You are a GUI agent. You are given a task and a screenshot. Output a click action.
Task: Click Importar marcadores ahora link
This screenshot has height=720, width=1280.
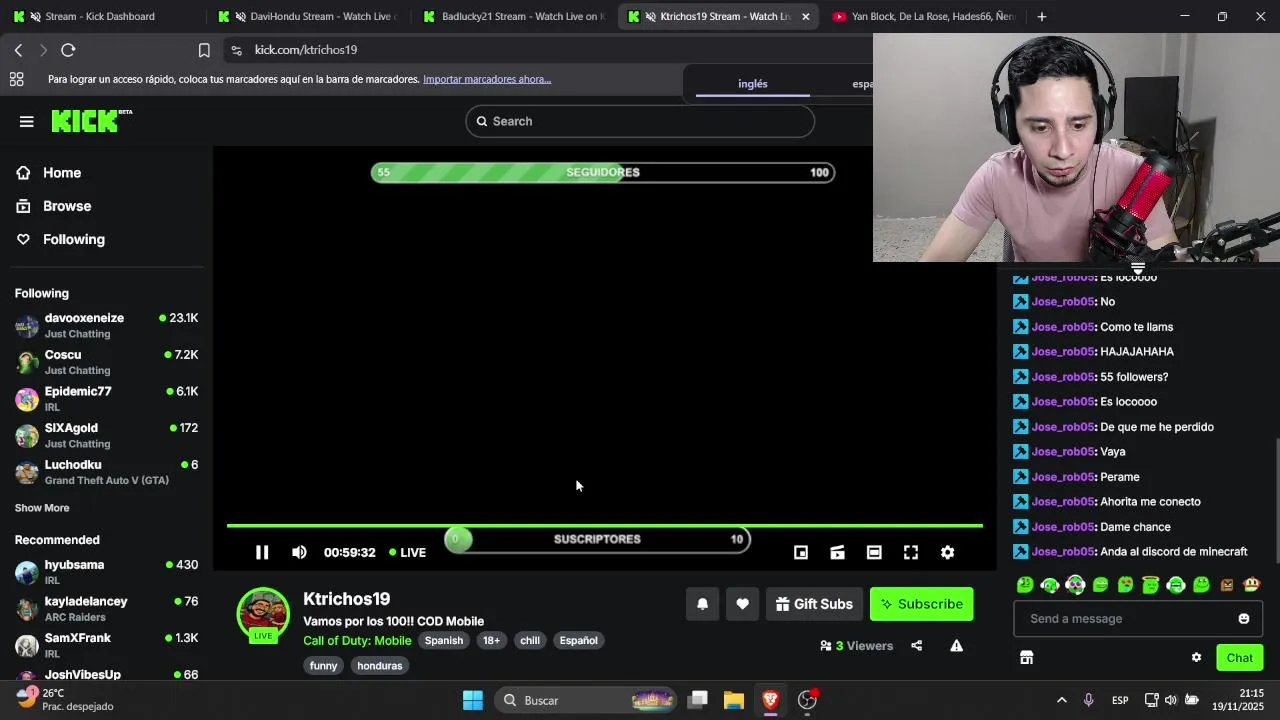click(x=487, y=79)
